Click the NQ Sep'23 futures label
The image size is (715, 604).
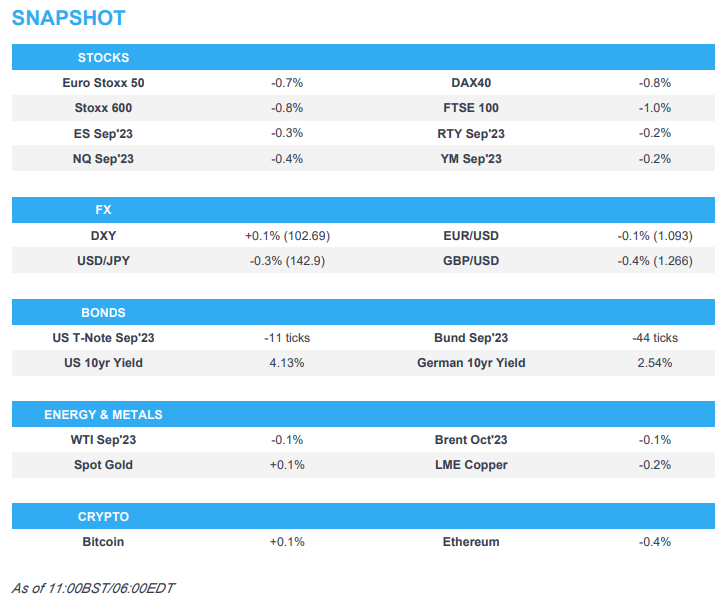pos(103,158)
